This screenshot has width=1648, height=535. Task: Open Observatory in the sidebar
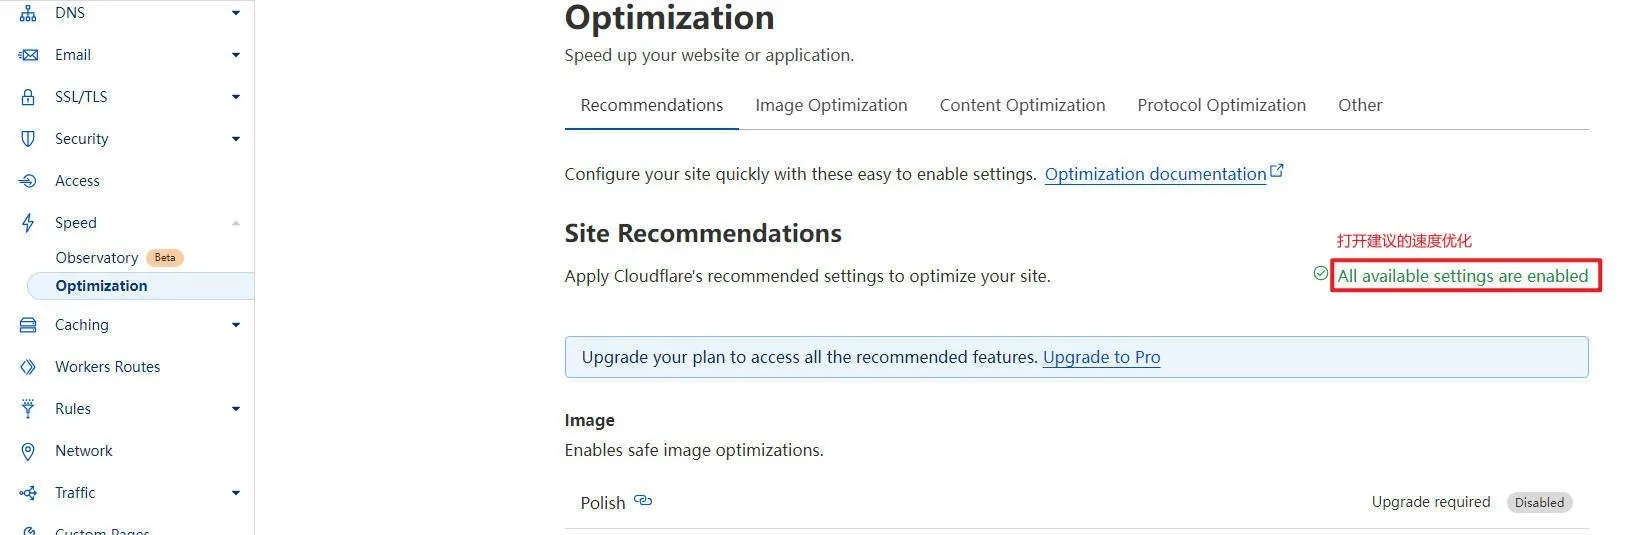(x=97, y=258)
